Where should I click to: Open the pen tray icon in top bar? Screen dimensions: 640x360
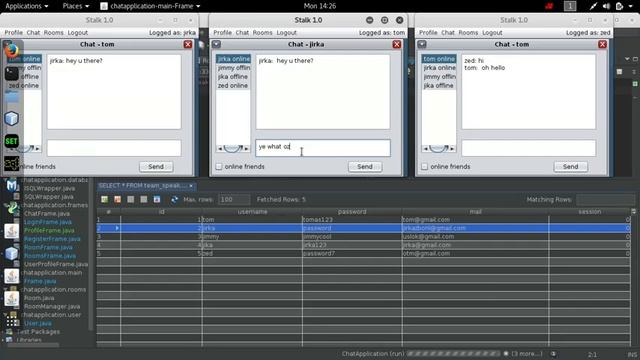point(593,6)
